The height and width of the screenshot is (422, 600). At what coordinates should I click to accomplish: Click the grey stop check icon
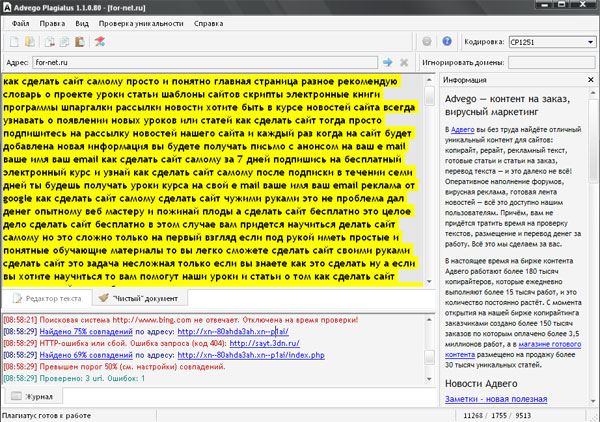[x=427, y=41]
